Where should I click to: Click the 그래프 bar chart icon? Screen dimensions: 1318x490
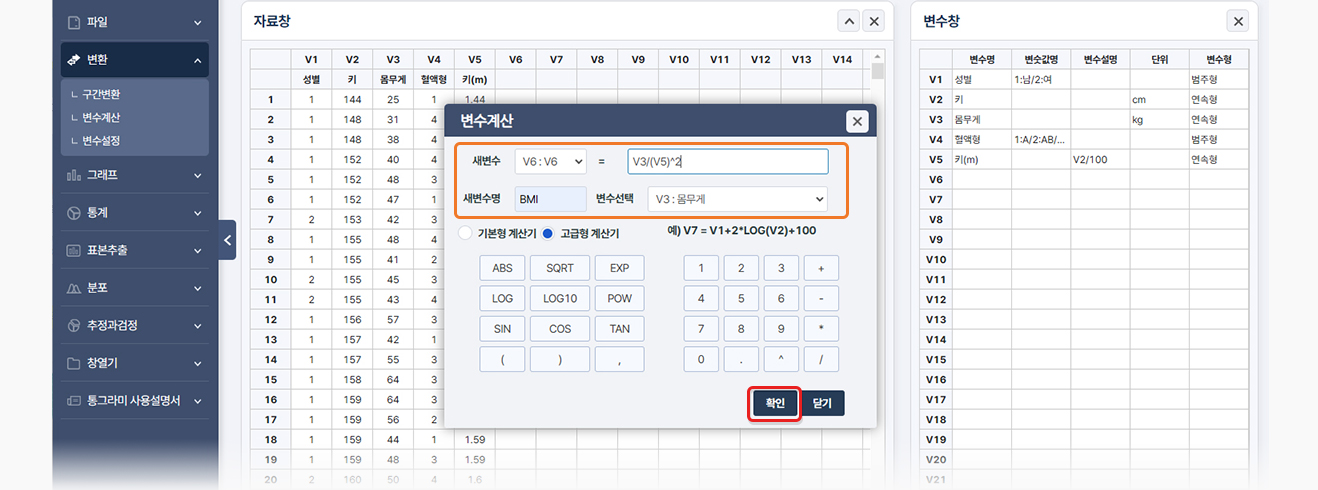click(x=73, y=175)
